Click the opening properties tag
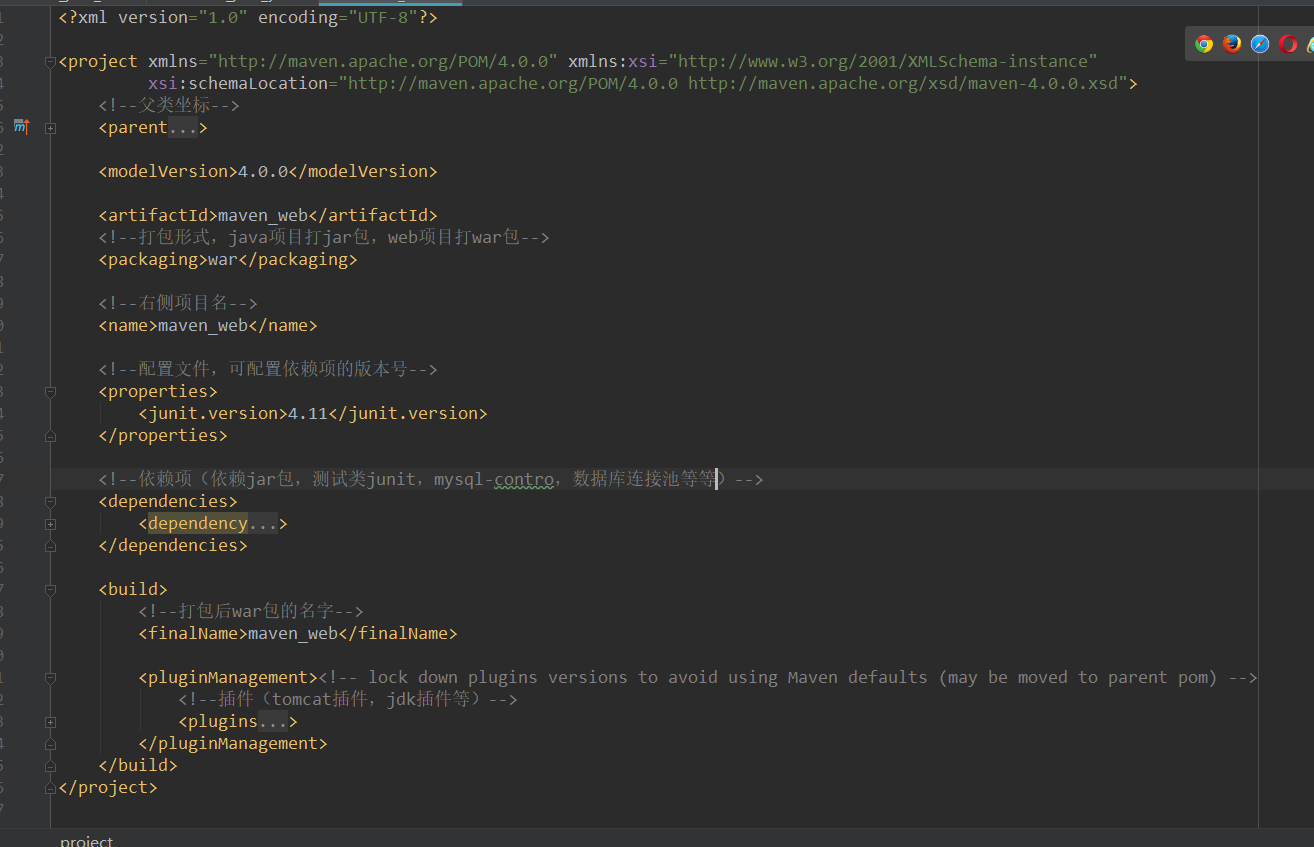 coord(158,392)
